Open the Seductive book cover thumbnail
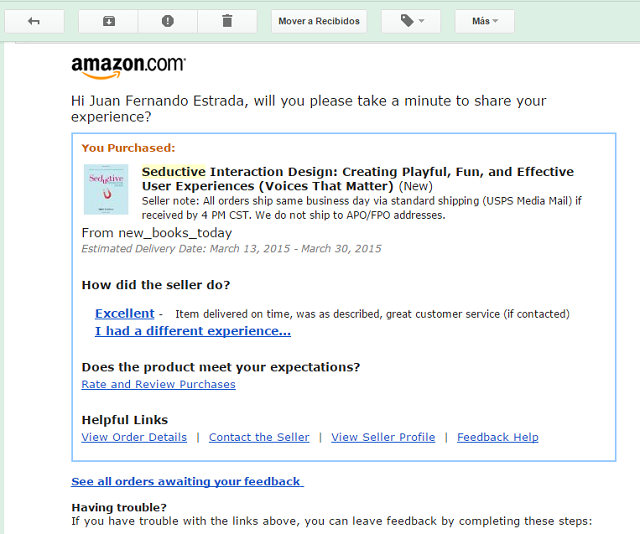 (106, 189)
